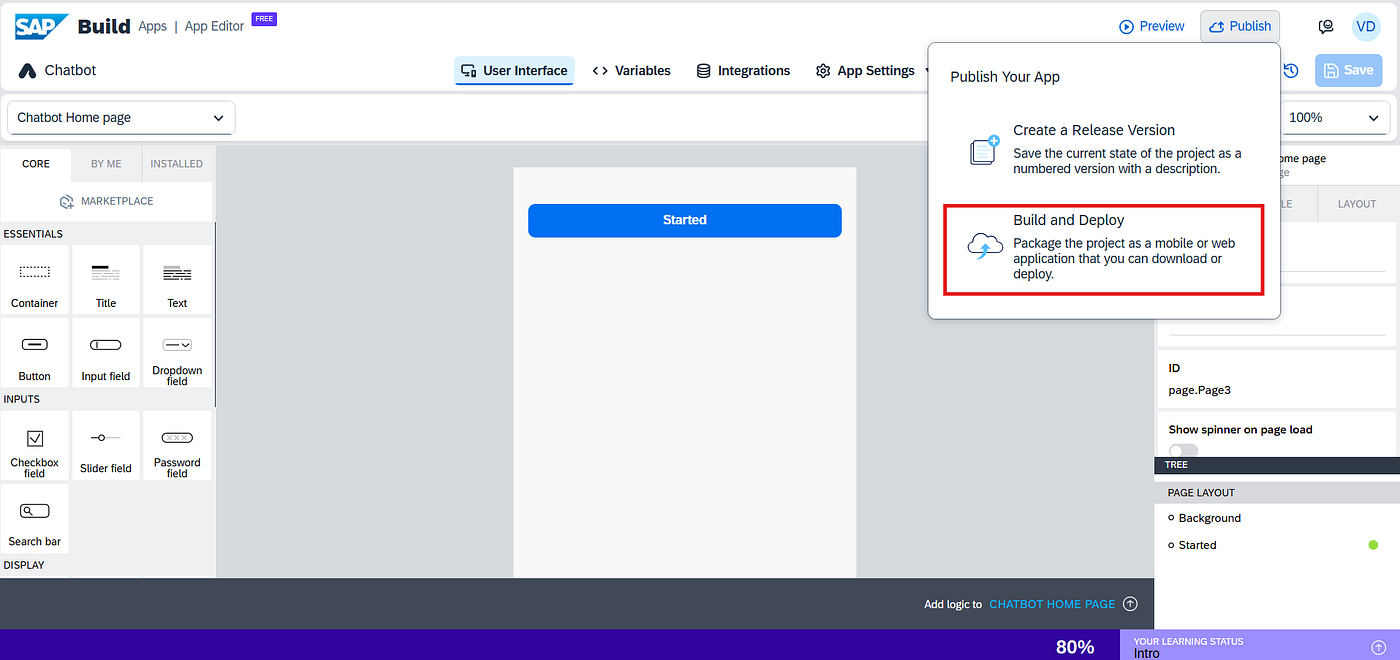Open the Preview link
The width and height of the screenshot is (1400, 660).
pos(1152,26)
